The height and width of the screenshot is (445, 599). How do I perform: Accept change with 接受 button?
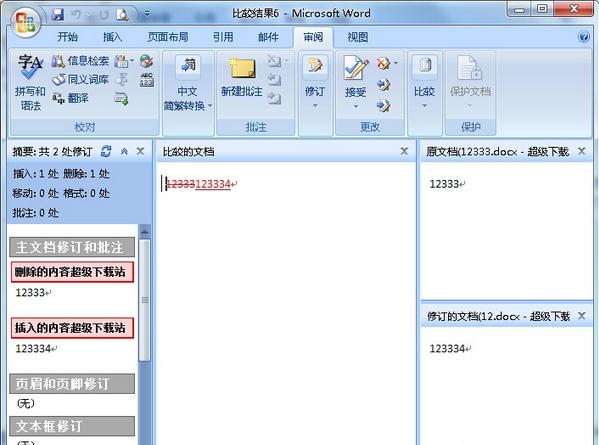(356, 76)
